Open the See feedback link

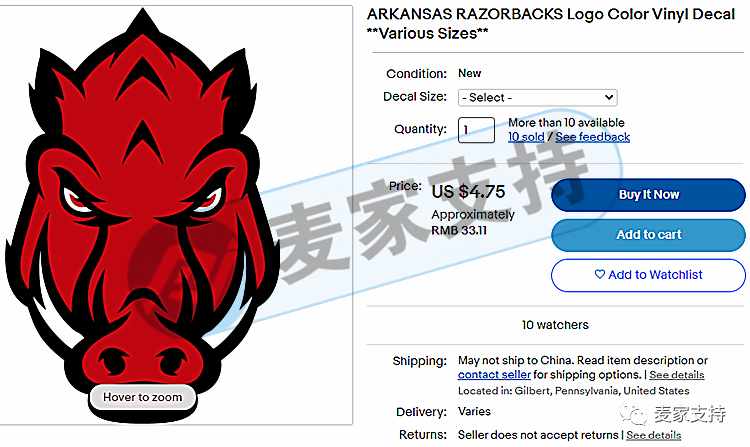coord(593,137)
